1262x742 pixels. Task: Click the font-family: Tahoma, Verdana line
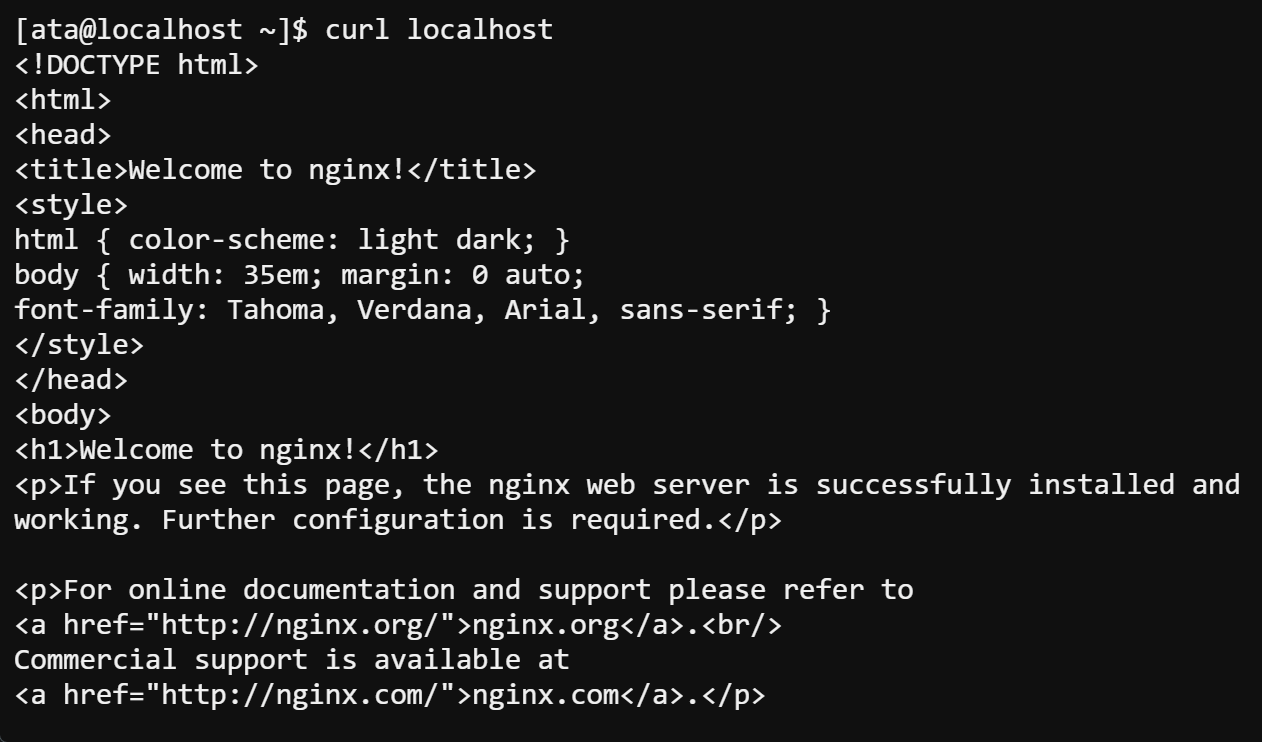pyautogui.click(x=423, y=310)
